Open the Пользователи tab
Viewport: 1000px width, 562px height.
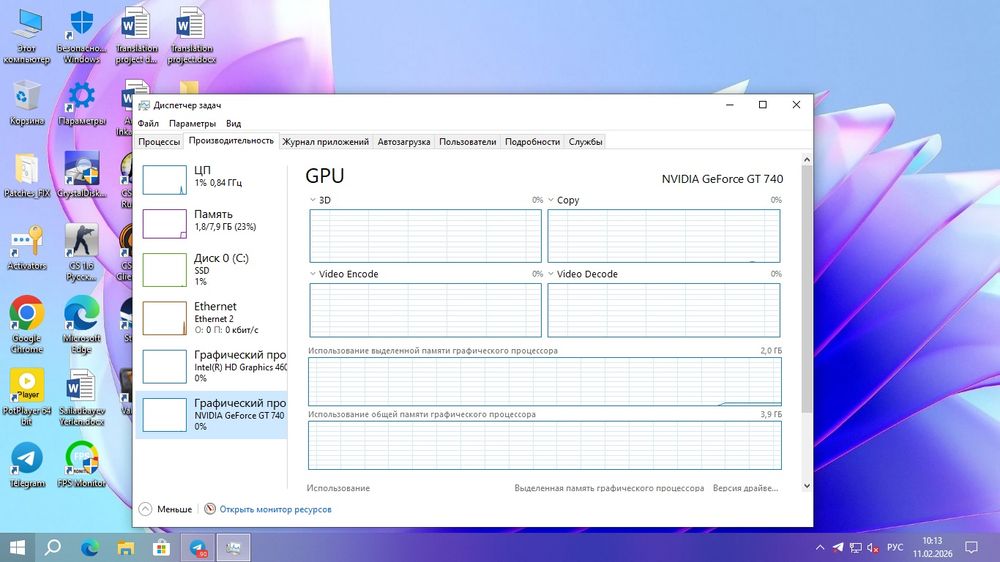pos(467,142)
